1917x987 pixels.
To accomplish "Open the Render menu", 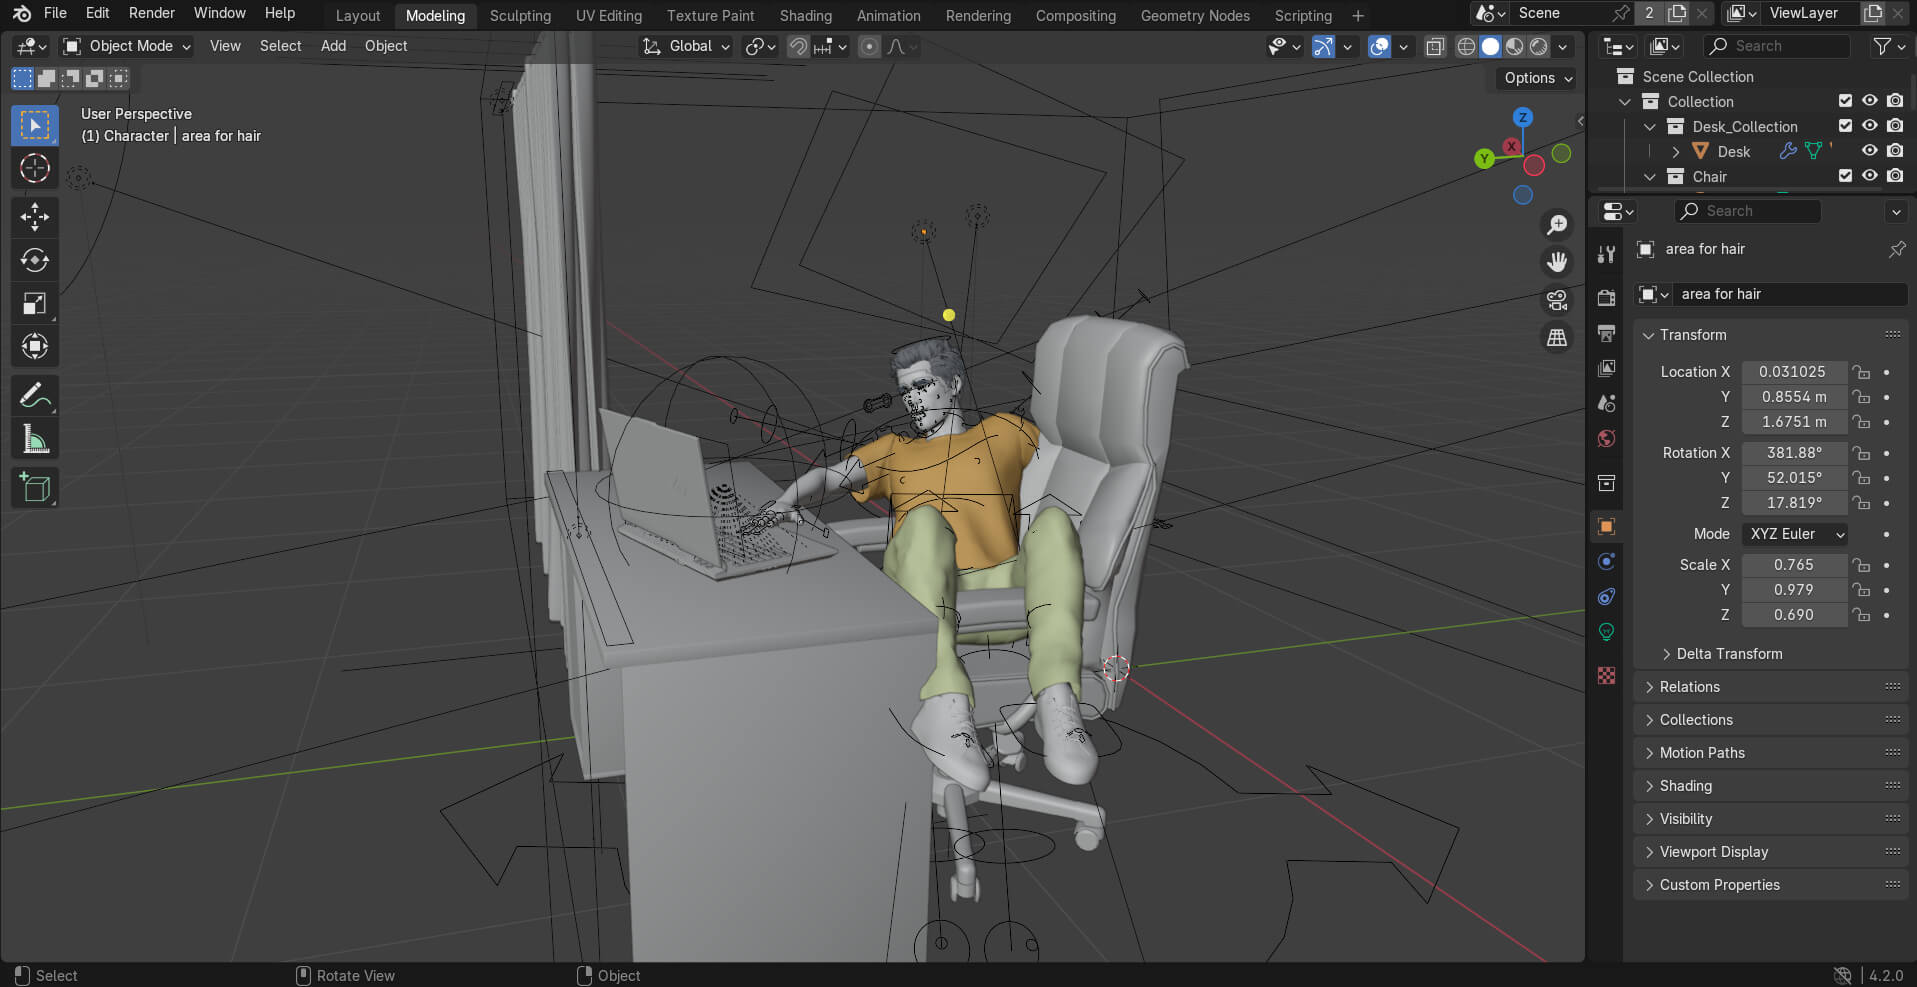I will point(152,13).
